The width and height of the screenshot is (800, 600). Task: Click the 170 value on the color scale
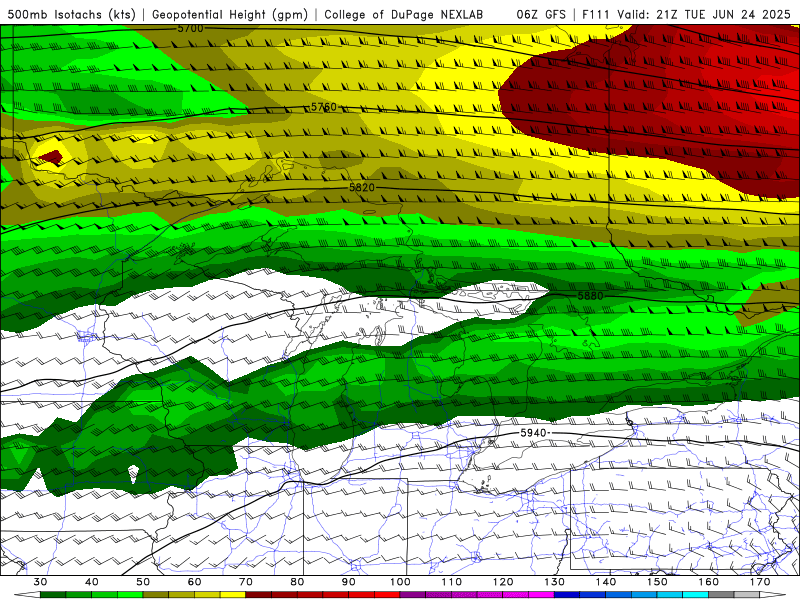pos(760,582)
